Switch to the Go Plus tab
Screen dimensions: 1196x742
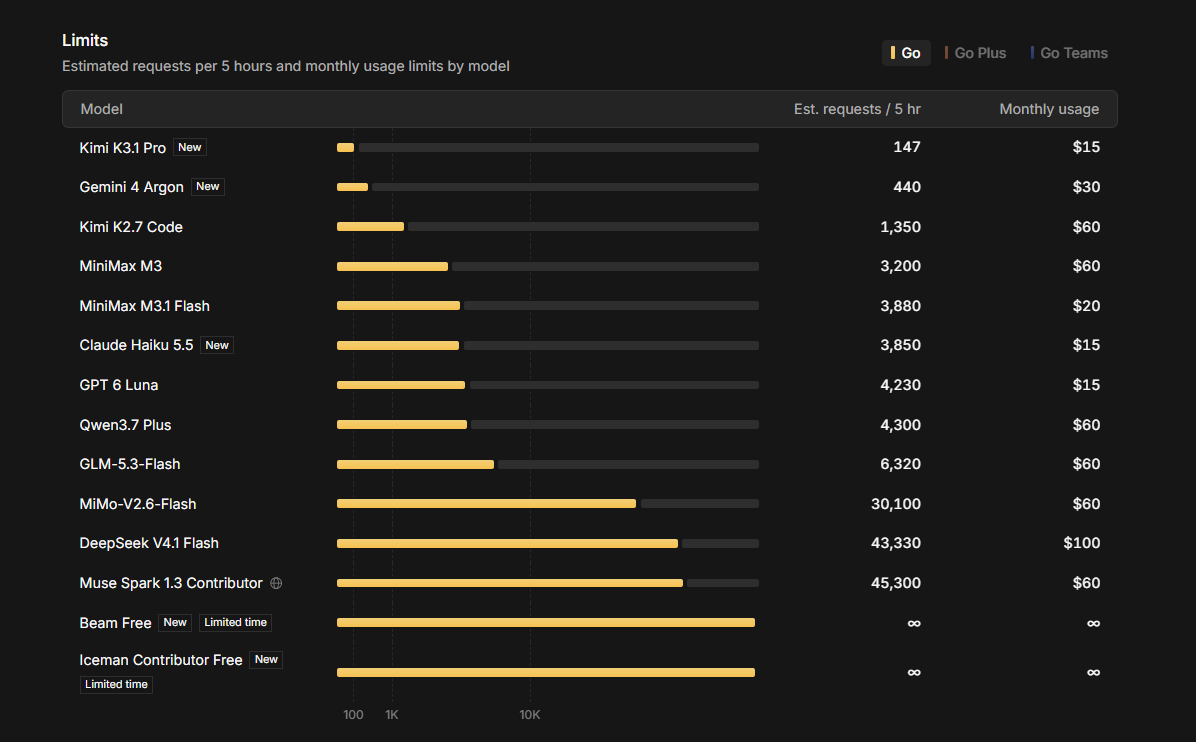click(976, 53)
